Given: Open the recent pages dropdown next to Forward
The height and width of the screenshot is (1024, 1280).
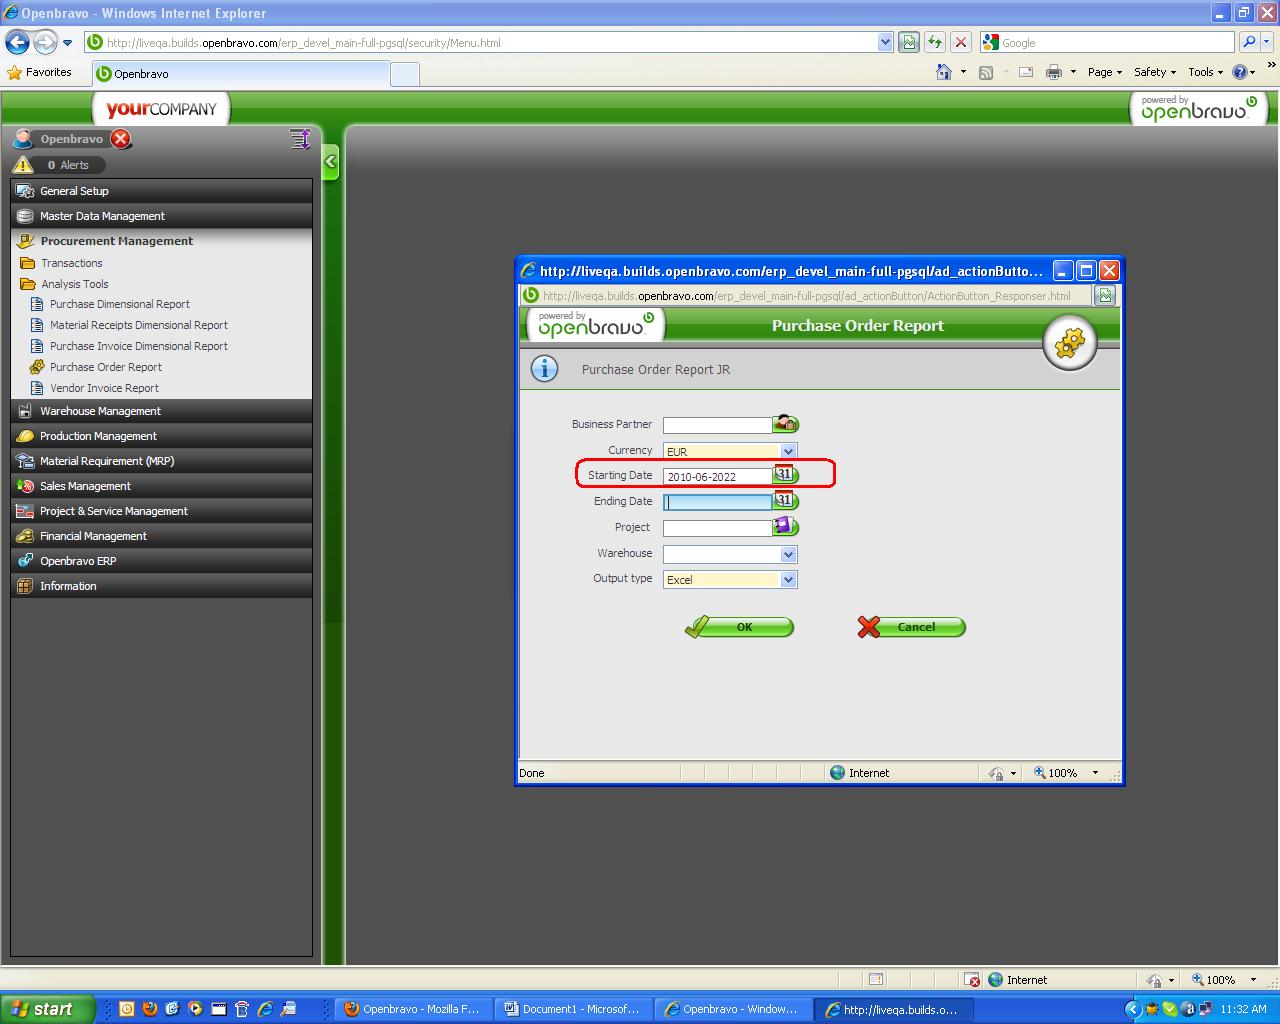Looking at the screenshot, I should point(68,43).
